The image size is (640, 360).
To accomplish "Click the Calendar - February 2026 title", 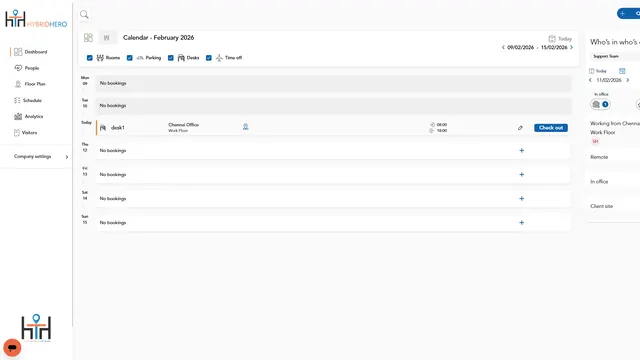I will coord(159,38).
